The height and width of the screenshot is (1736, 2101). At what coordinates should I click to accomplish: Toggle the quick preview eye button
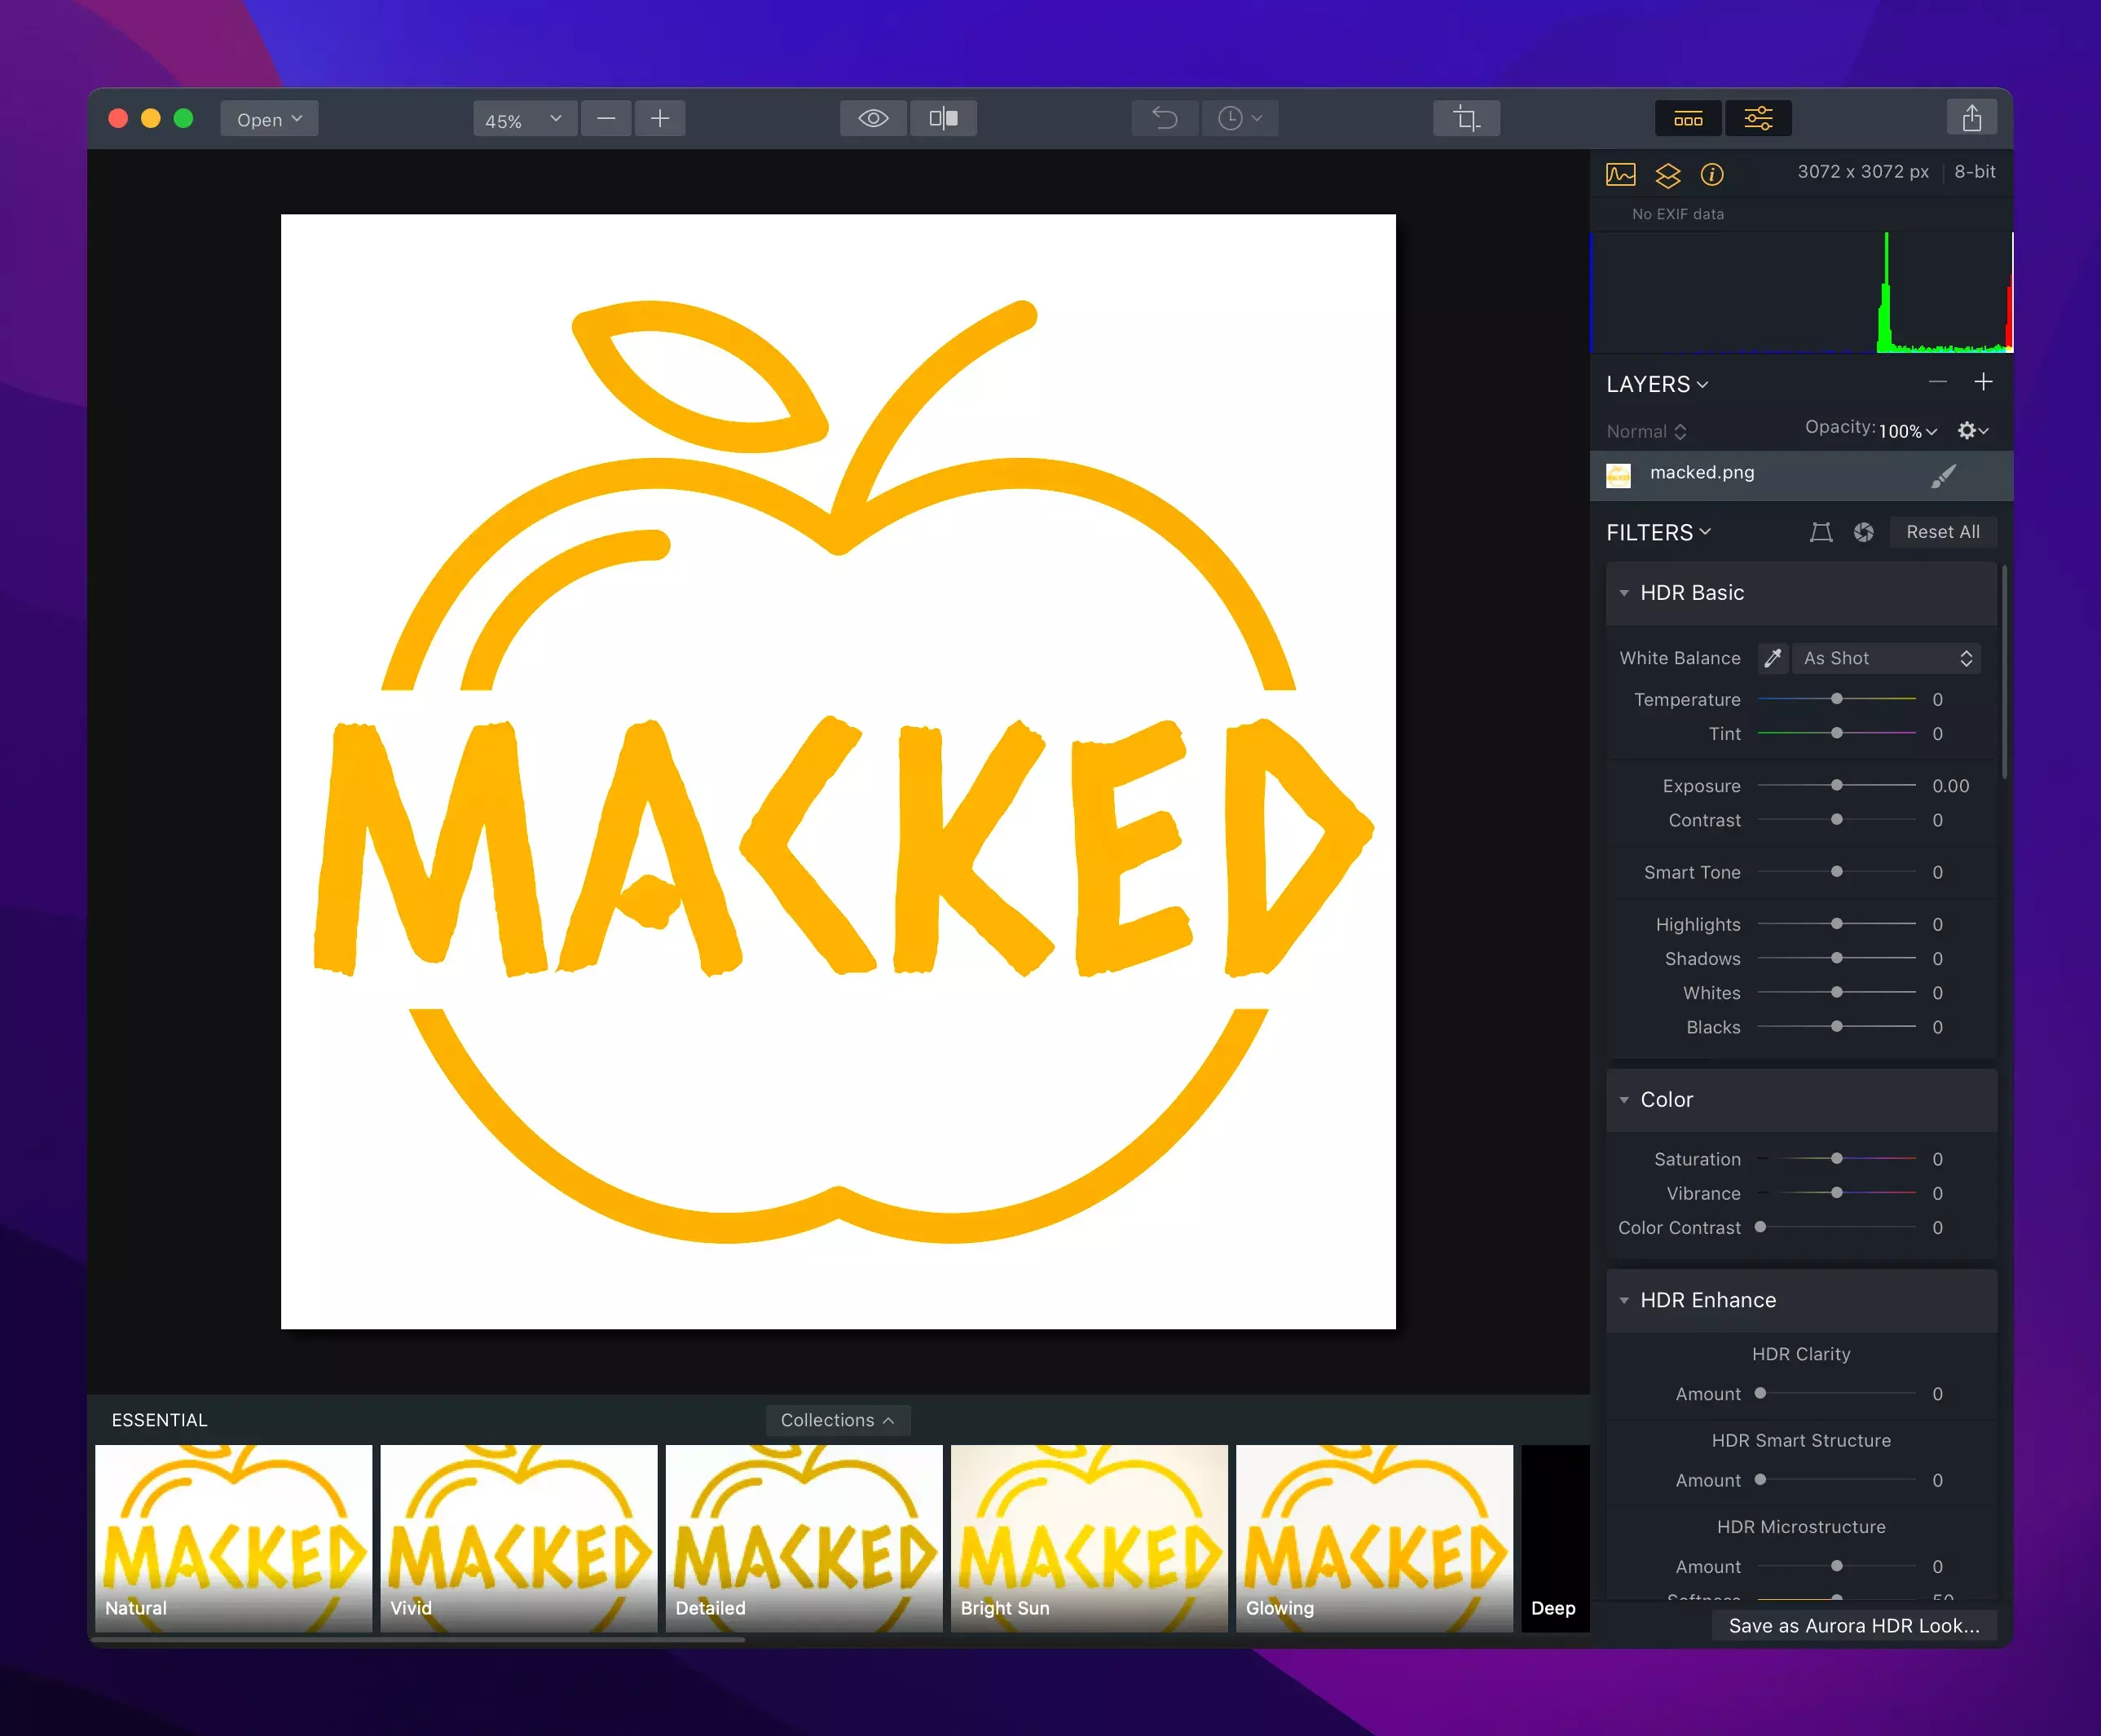tap(873, 119)
